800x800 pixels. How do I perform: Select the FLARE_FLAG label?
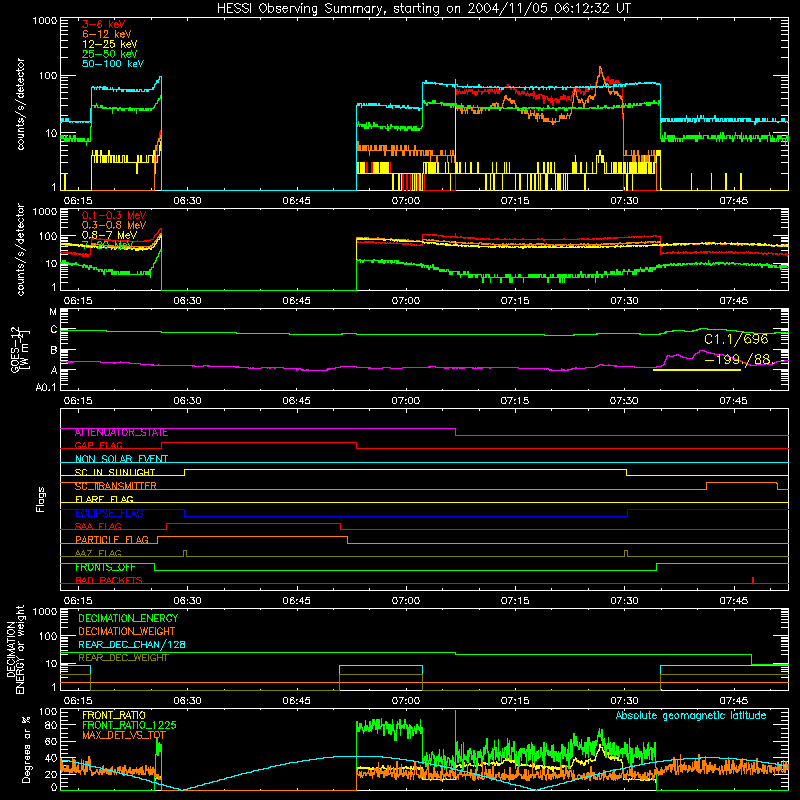(104, 499)
